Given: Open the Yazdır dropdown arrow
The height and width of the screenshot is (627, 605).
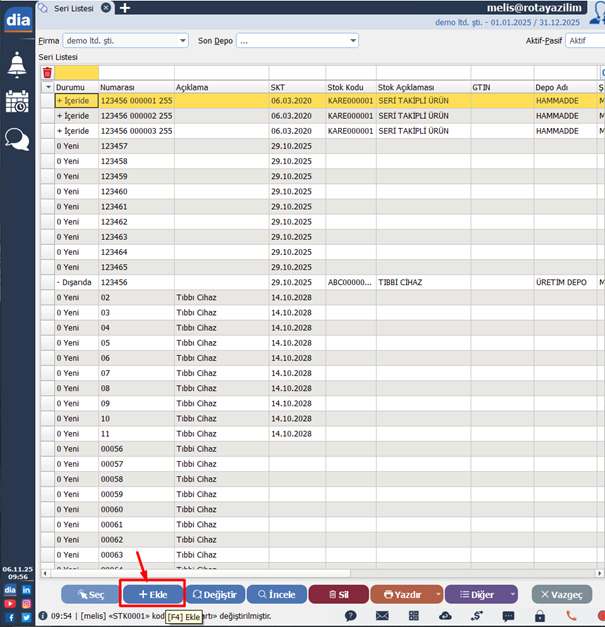Looking at the screenshot, I should pyautogui.click(x=437, y=594).
